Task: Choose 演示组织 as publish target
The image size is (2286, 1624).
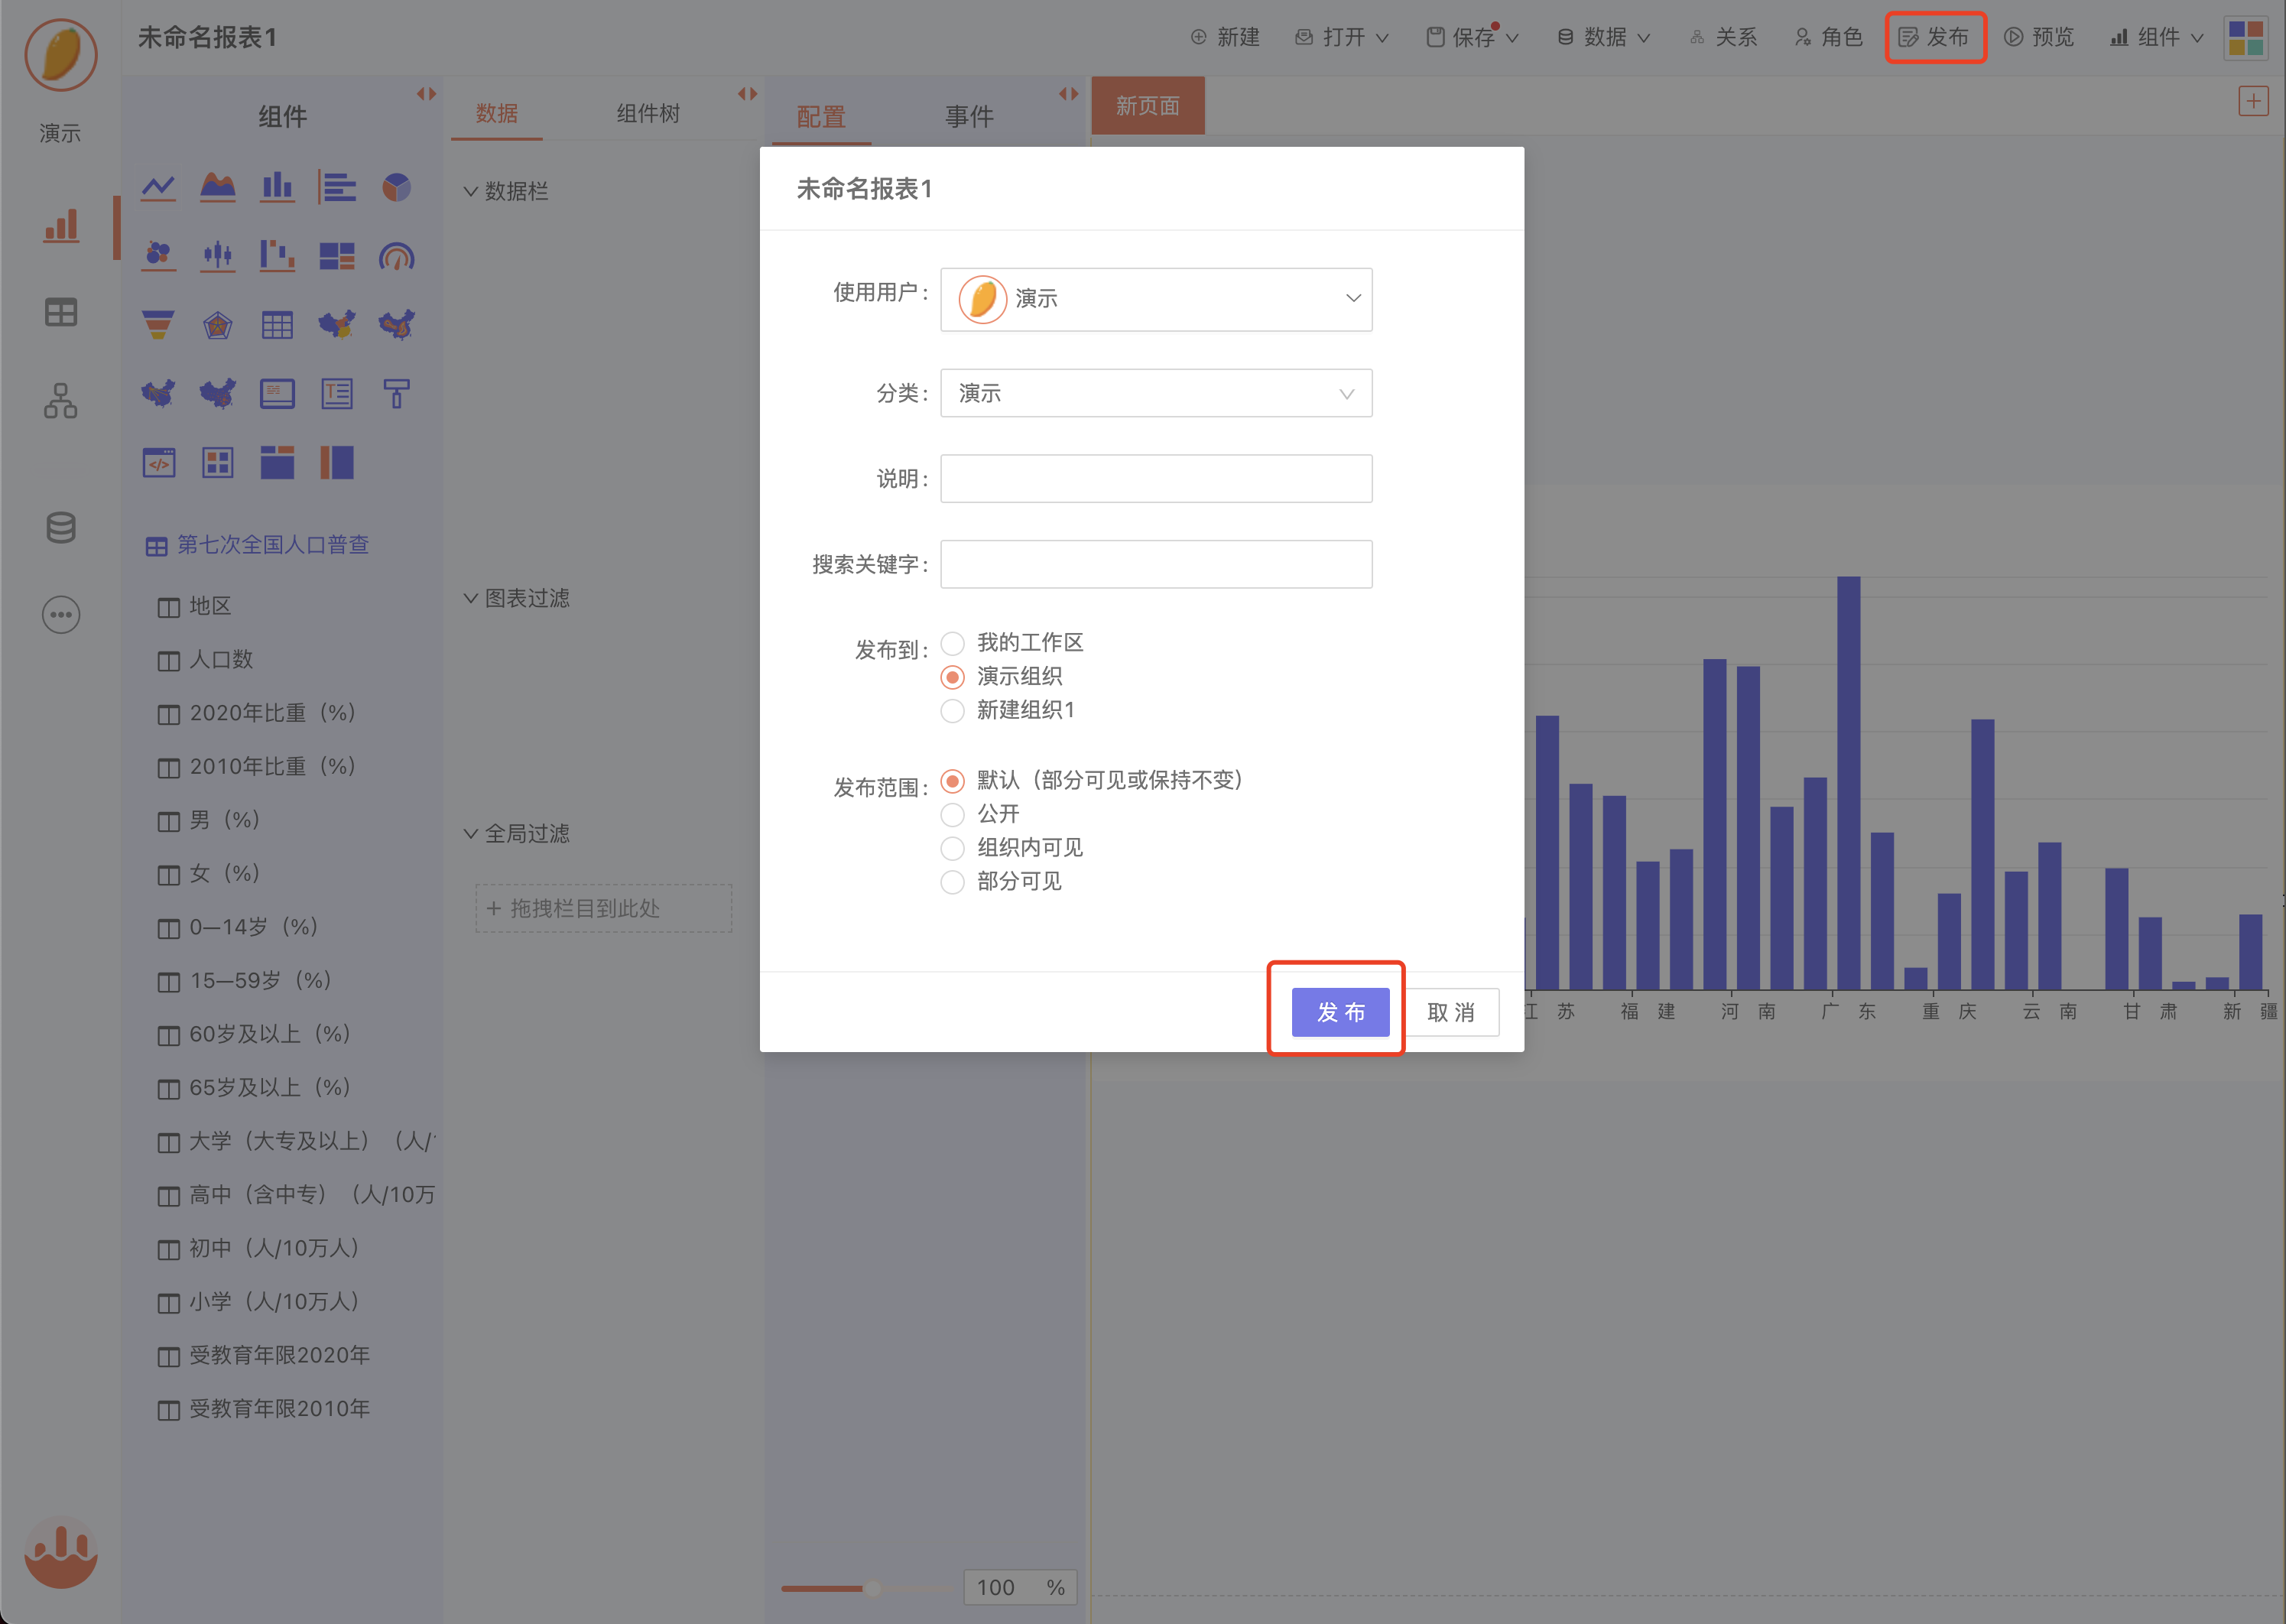Action: click(952, 677)
